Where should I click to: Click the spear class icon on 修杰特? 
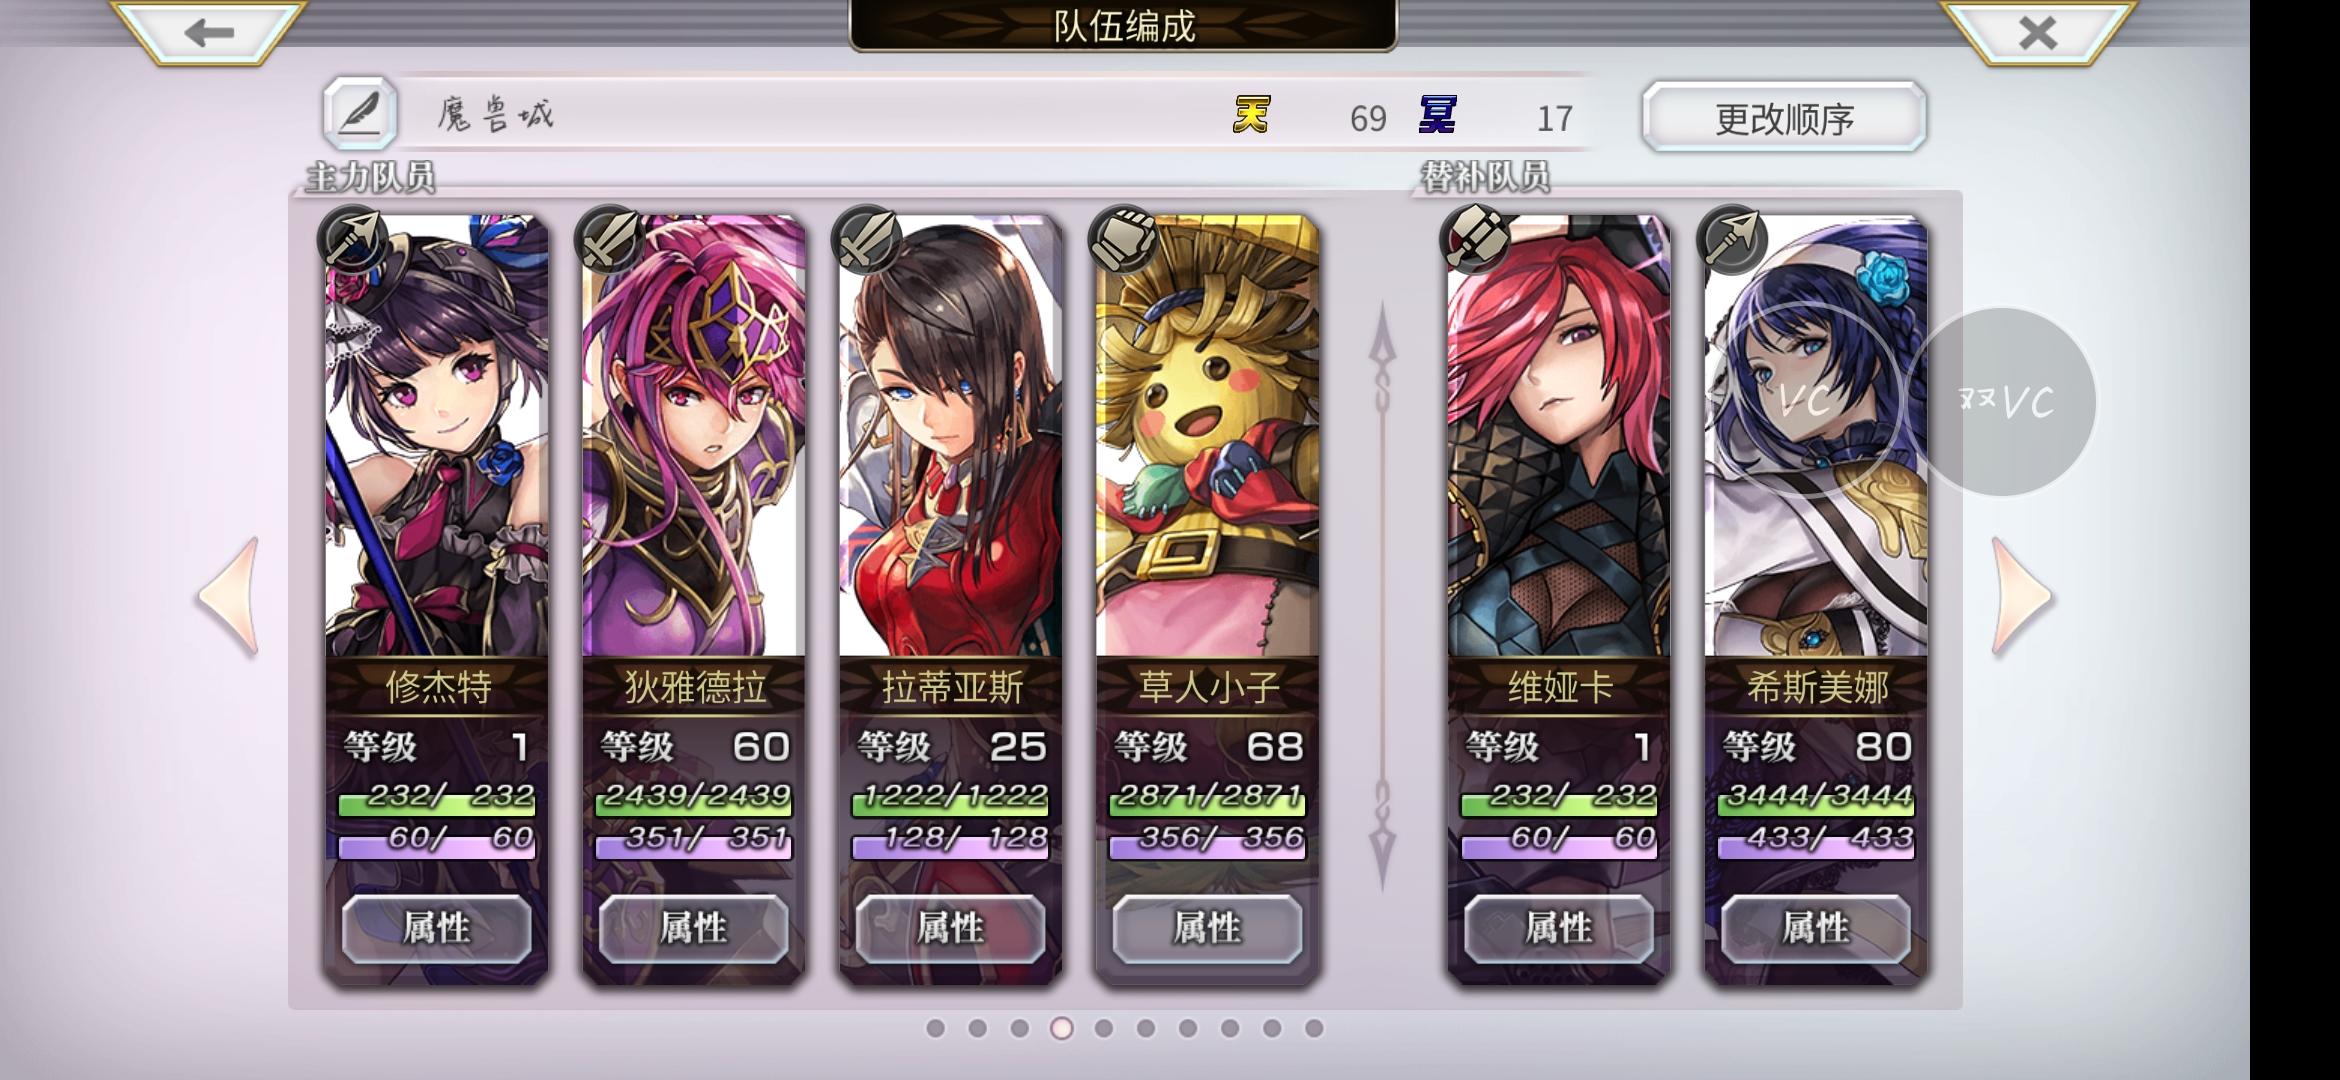[351, 240]
